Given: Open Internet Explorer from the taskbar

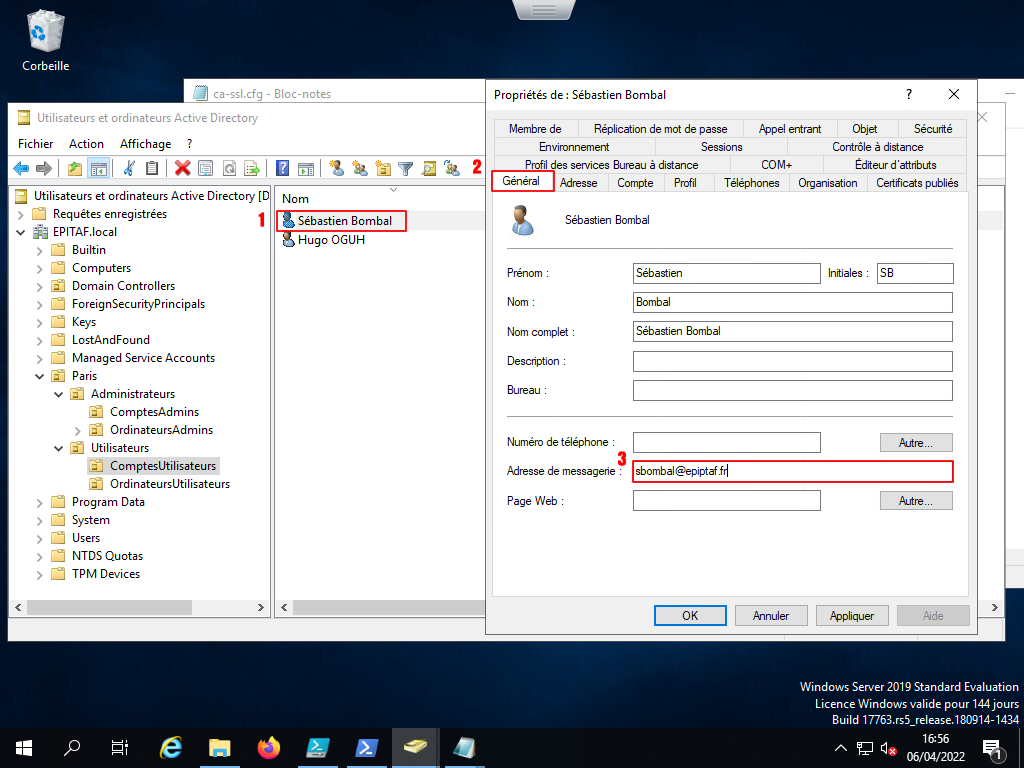Looking at the screenshot, I should (x=172, y=747).
